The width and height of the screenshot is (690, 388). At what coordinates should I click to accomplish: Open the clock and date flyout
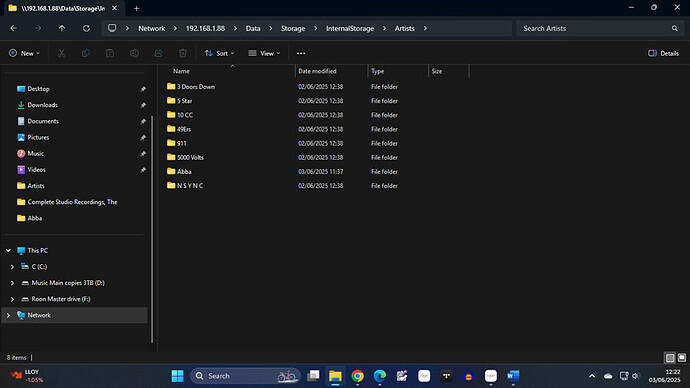click(664, 376)
